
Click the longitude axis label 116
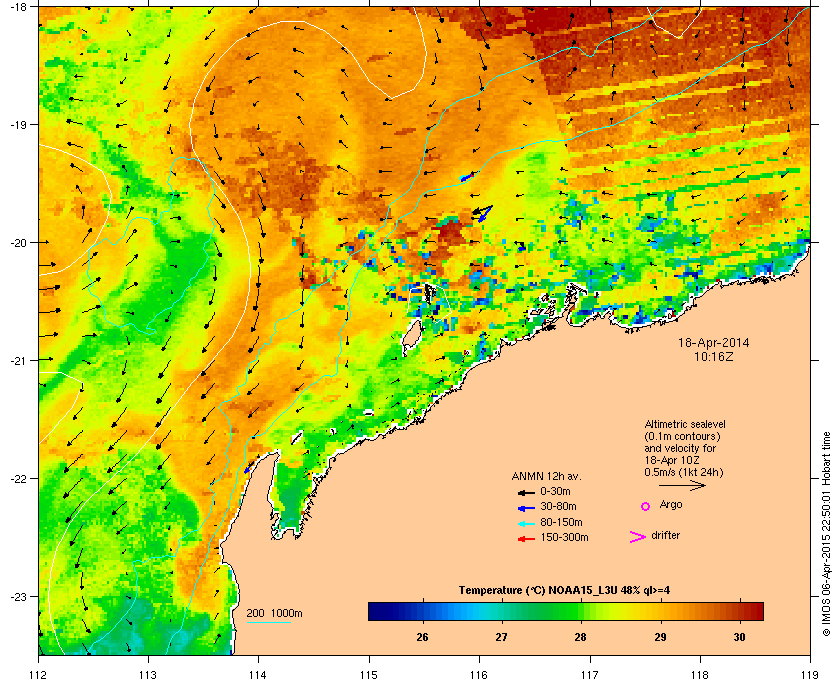[479, 675]
